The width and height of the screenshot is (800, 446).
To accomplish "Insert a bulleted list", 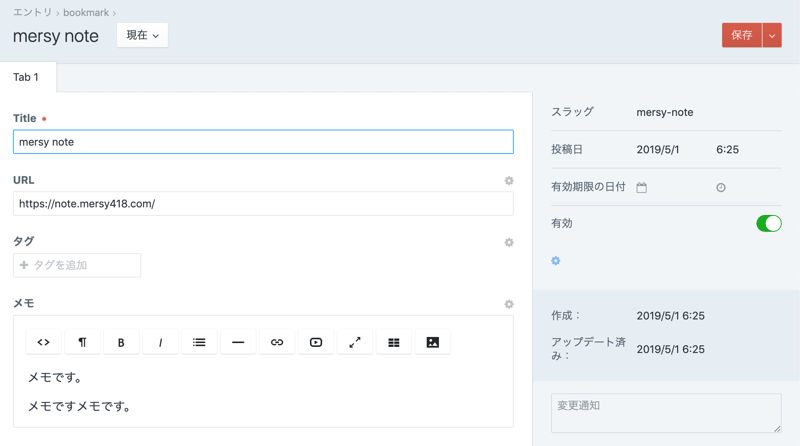I will [x=199, y=342].
